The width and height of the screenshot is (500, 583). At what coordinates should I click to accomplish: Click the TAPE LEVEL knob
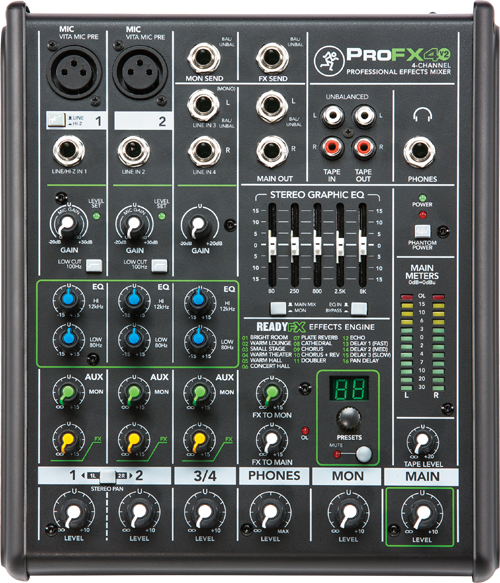point(423,442)
